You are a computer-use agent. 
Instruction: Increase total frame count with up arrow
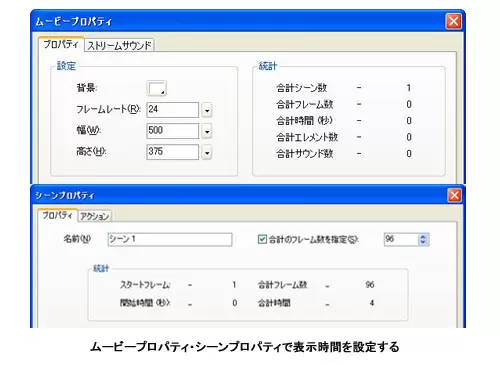pos(423,236)
